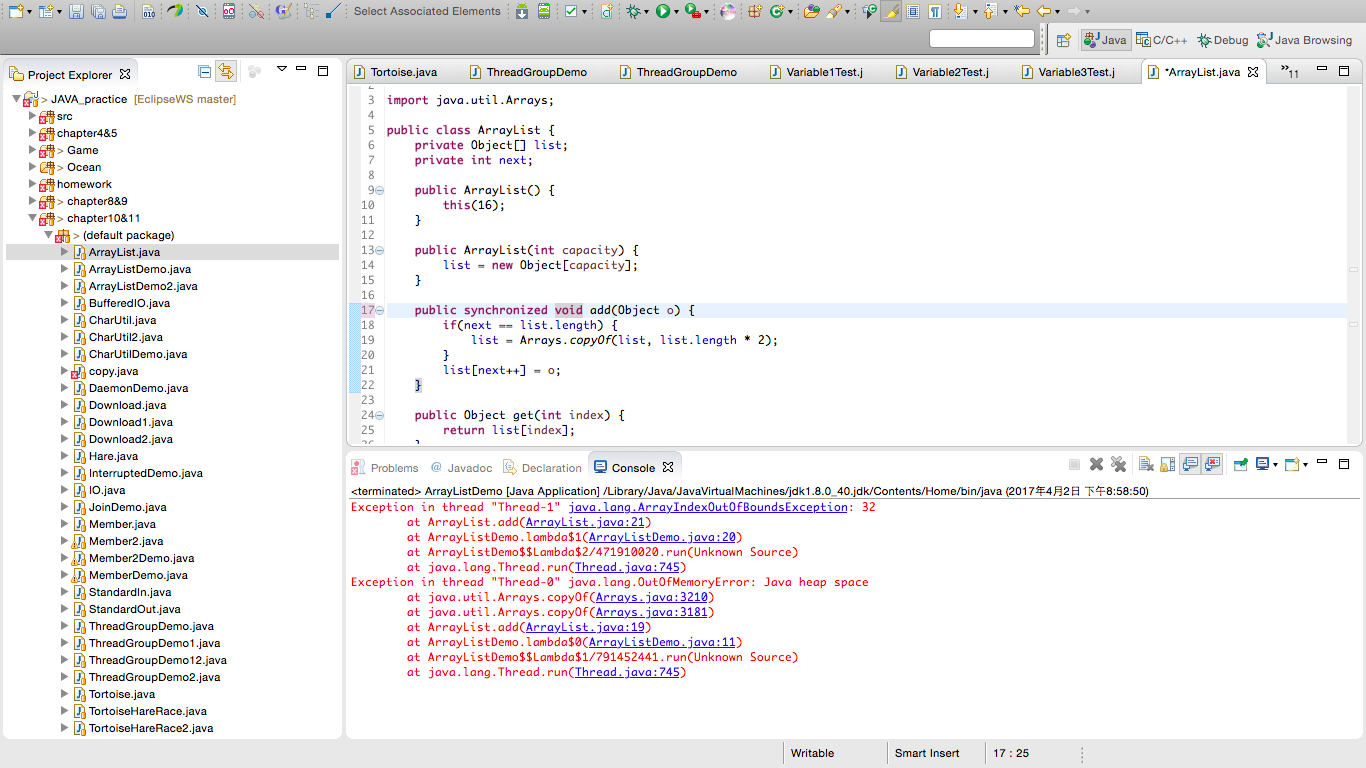Toggle Link with Editor in Project Explorer

[227, 72]
